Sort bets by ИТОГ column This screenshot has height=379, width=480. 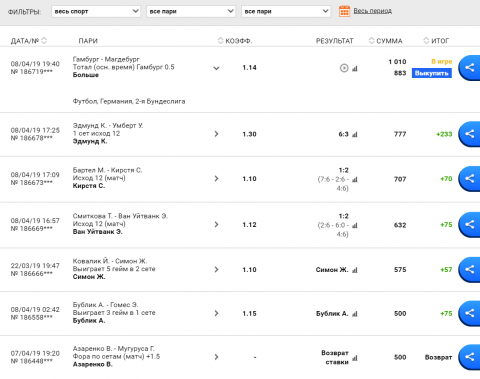(x=426, y=41)
